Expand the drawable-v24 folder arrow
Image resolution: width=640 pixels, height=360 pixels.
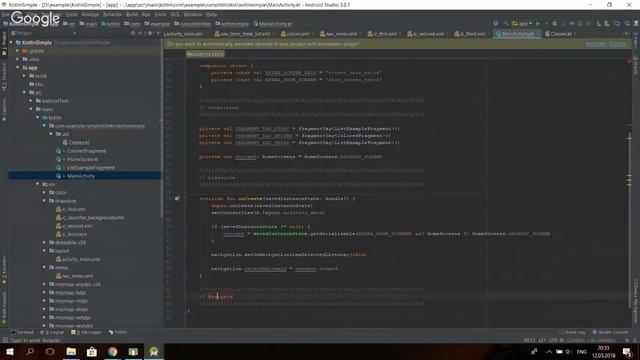click(x=44, y=242)
